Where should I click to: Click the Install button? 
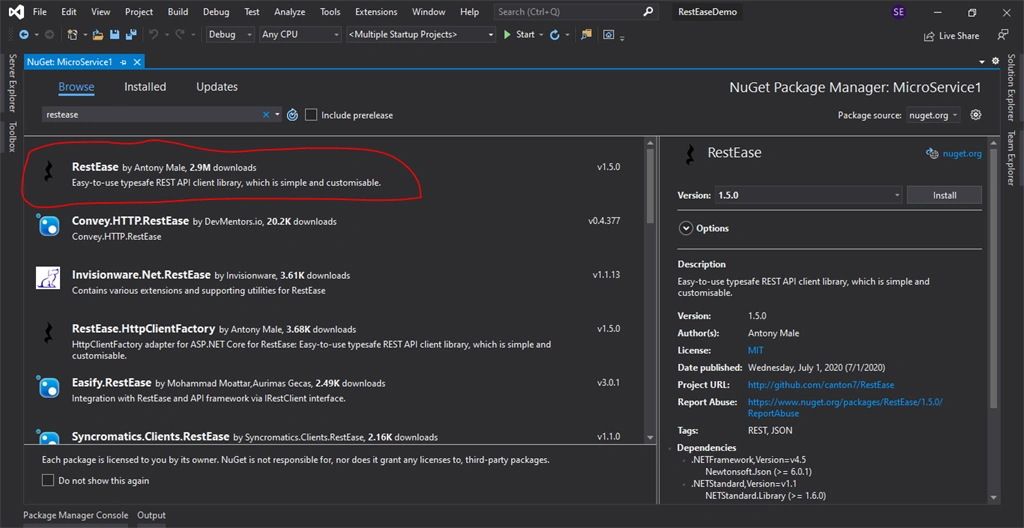click(x=944, y=195)
